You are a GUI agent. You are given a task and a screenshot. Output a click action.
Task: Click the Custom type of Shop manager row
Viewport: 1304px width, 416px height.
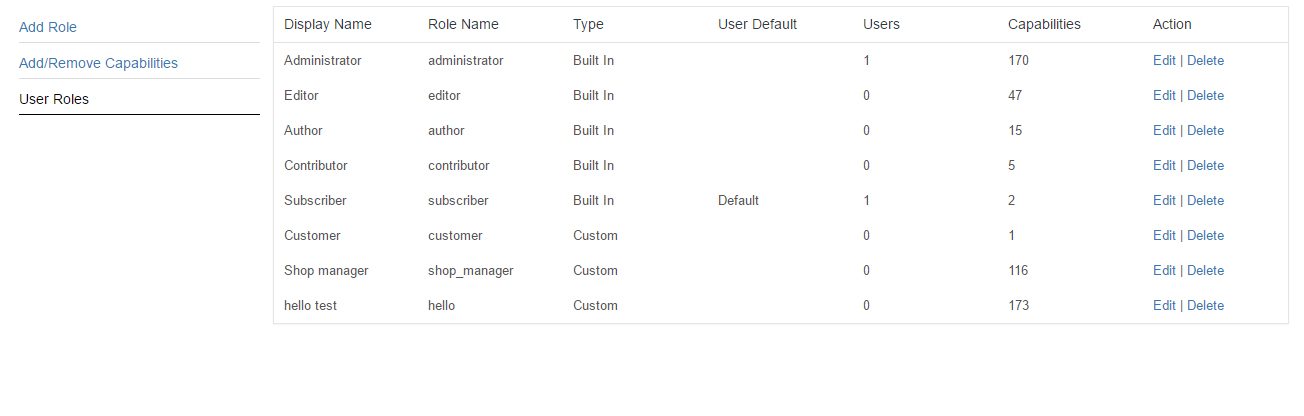(595, 270)
